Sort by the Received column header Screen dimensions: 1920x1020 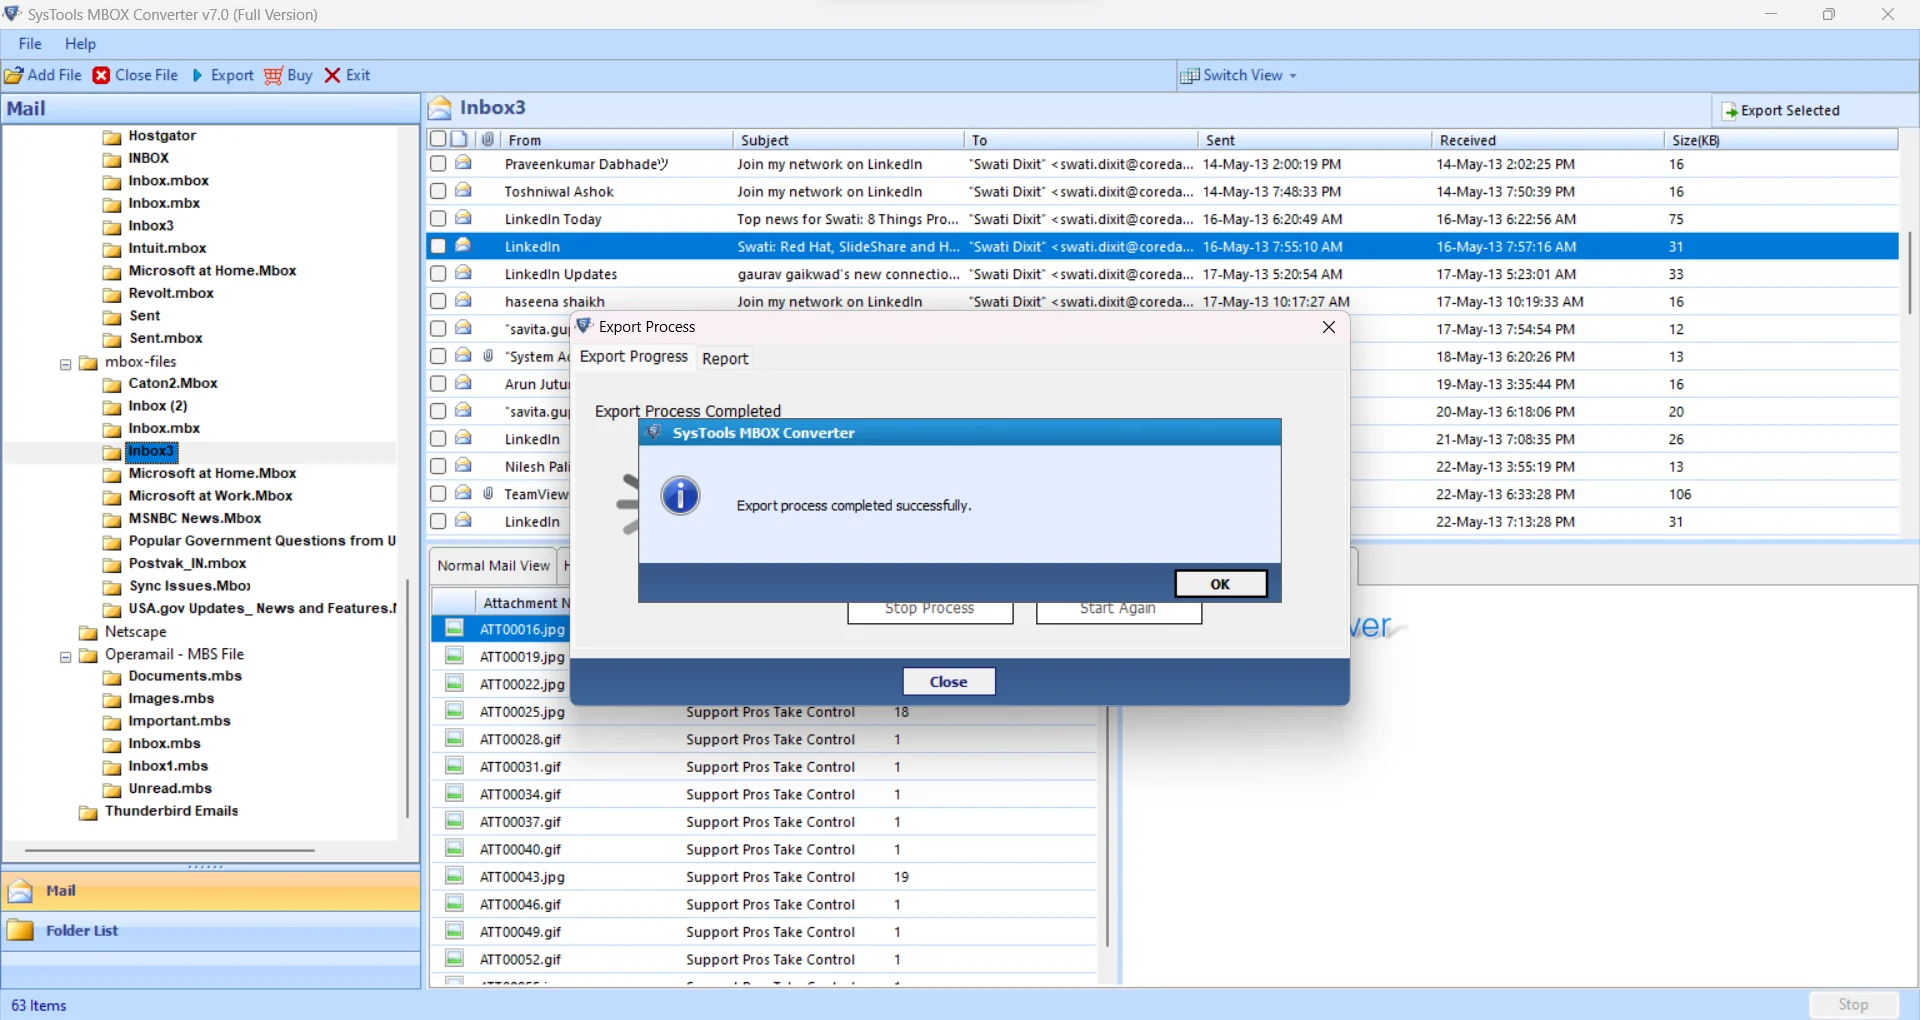click(1546, 140)
